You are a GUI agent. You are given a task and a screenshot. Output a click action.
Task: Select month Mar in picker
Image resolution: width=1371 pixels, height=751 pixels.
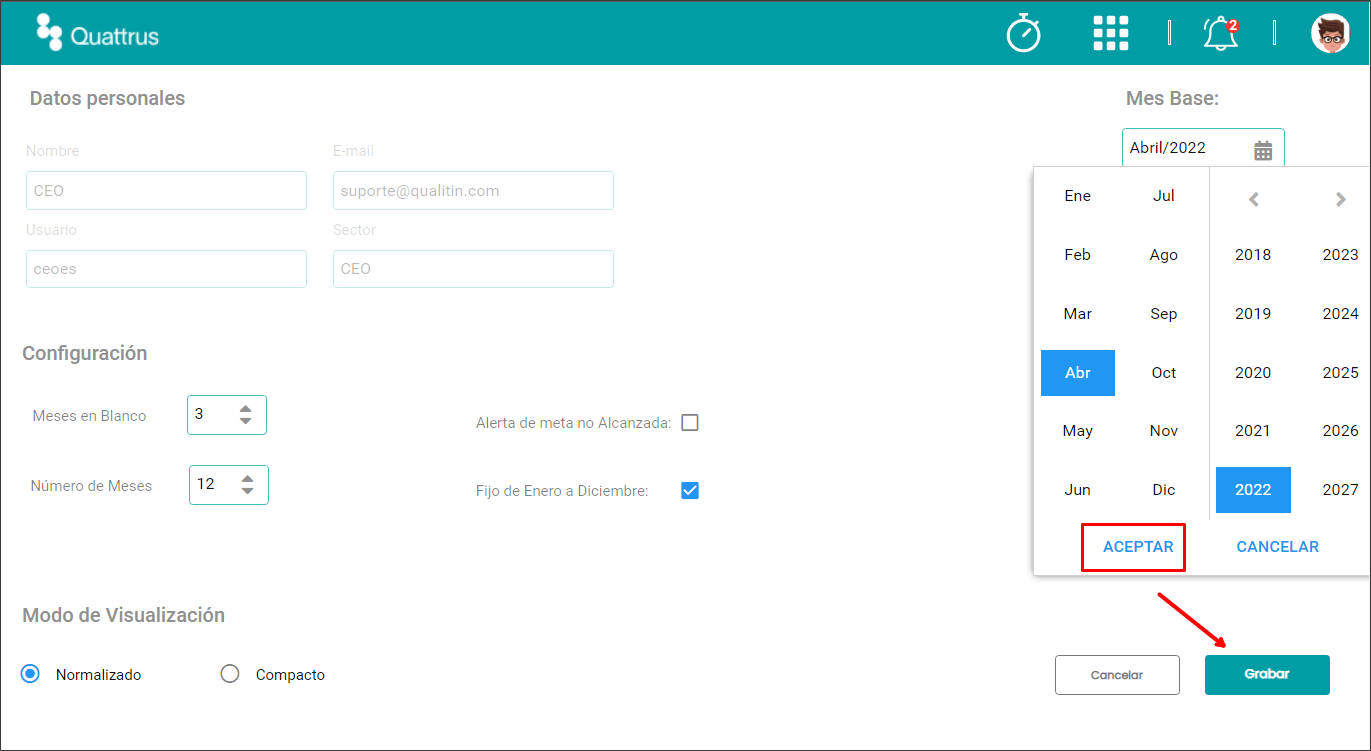pos(1078,314)
